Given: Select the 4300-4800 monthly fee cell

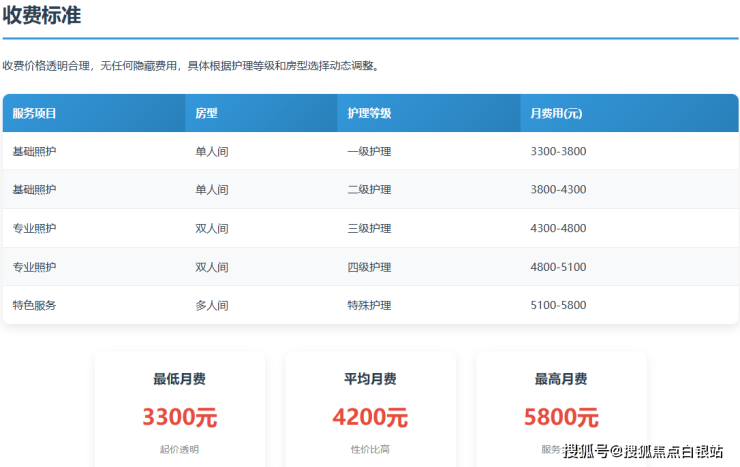Looking at the screenshot, I should (x=558, y=228).
